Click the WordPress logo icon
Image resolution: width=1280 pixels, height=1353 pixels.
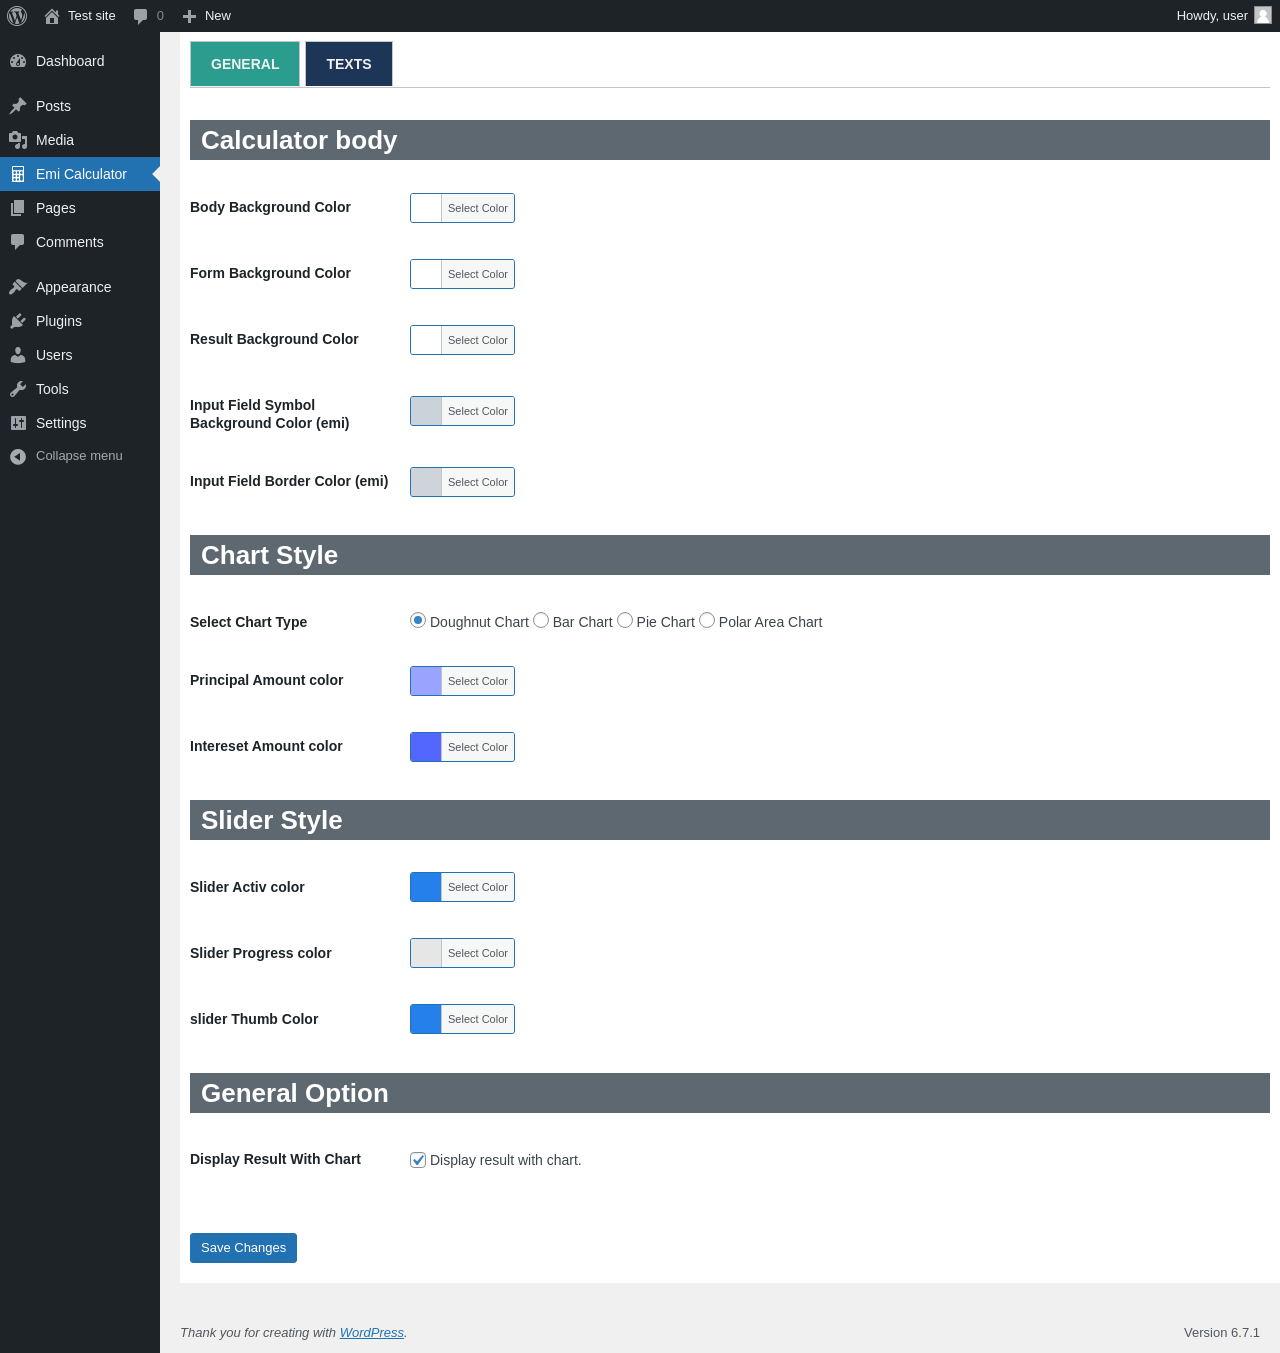pos(17,16)
